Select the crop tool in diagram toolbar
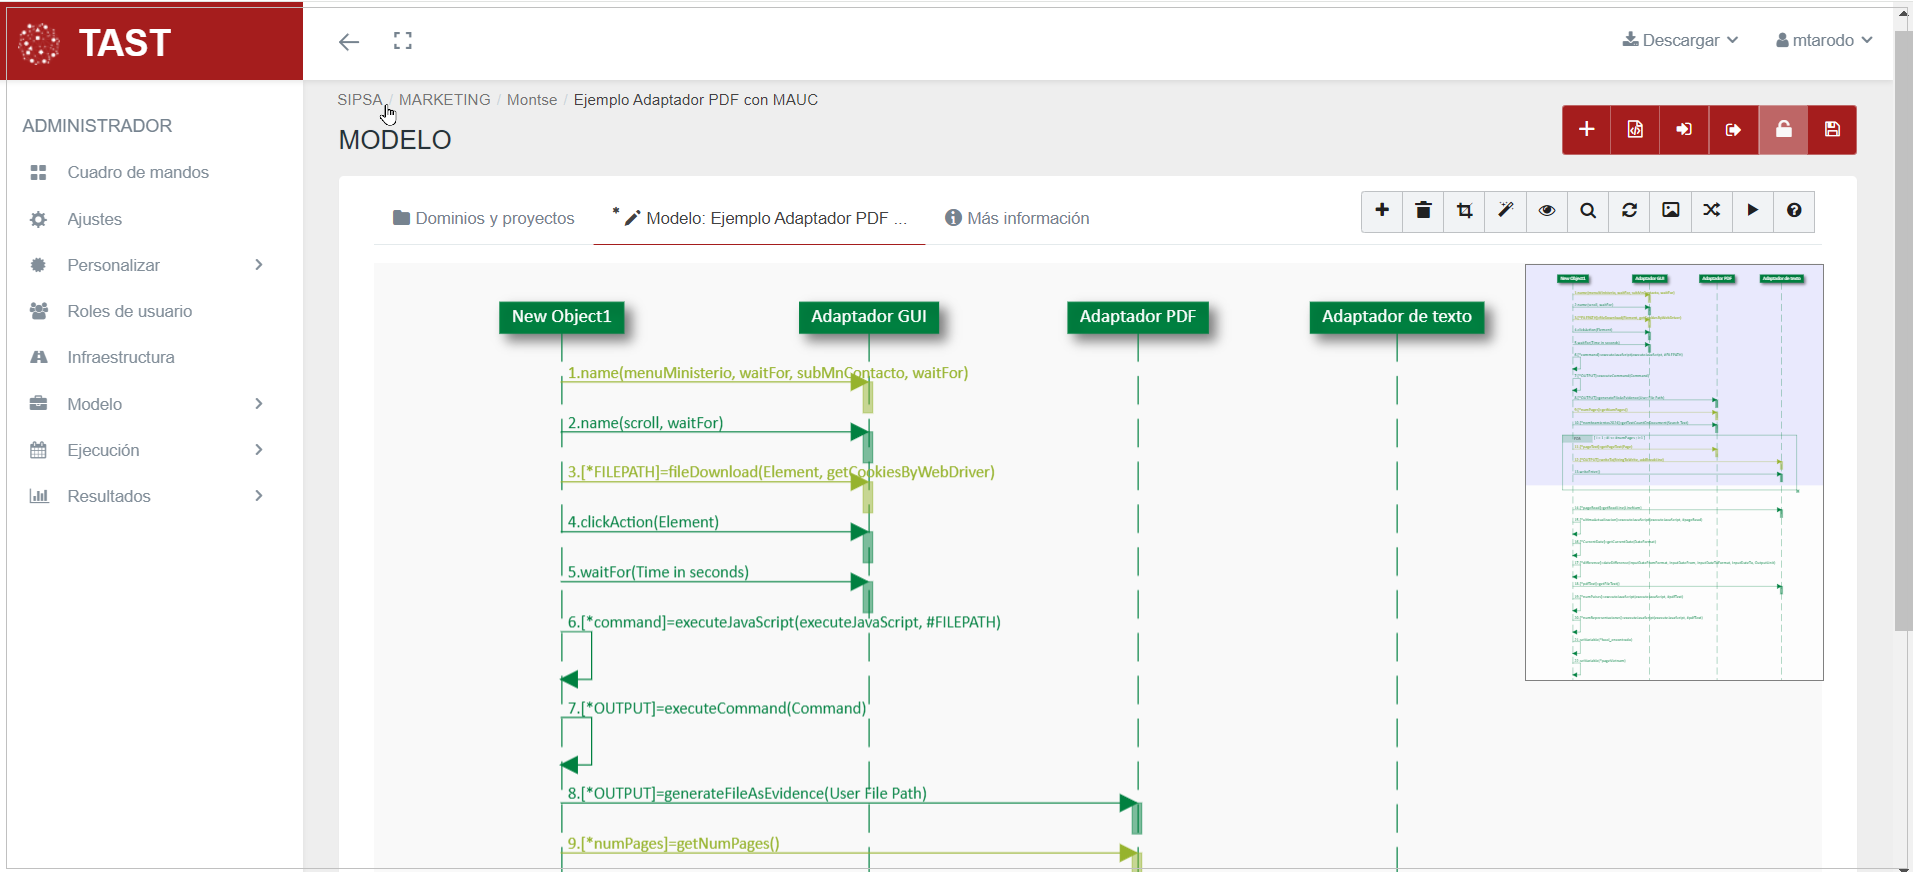Screen dimensions: 1913x872 (x=1464, y=211)
